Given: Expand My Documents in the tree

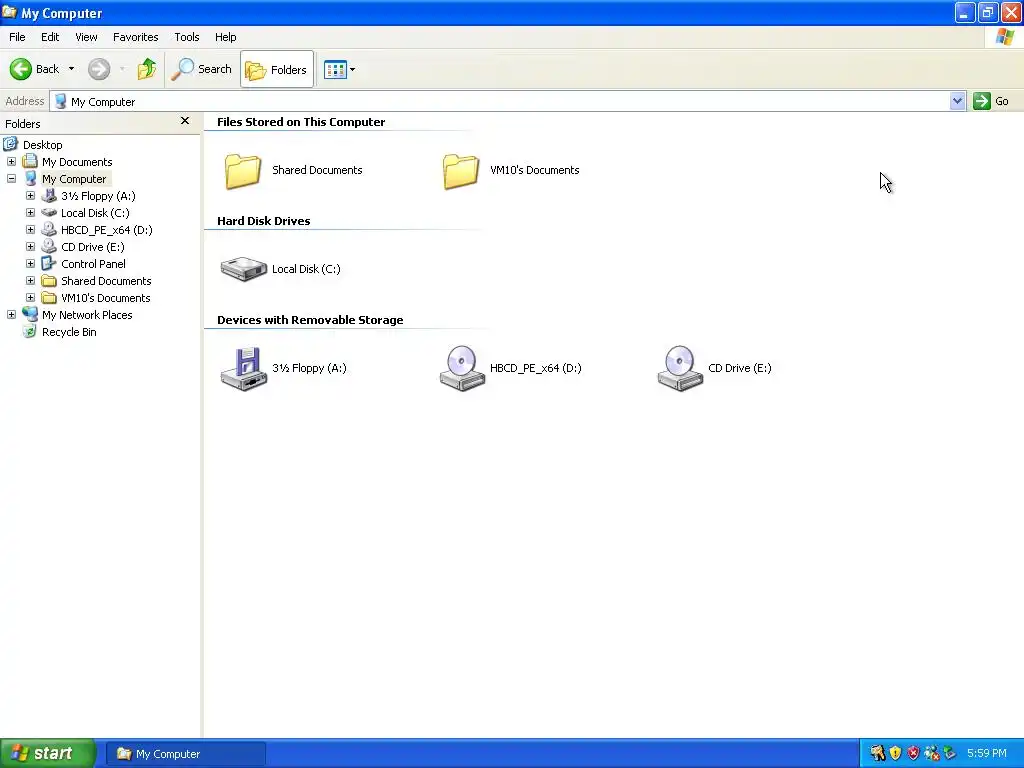Looking at the screenshot, I should (x=11, y=161).
